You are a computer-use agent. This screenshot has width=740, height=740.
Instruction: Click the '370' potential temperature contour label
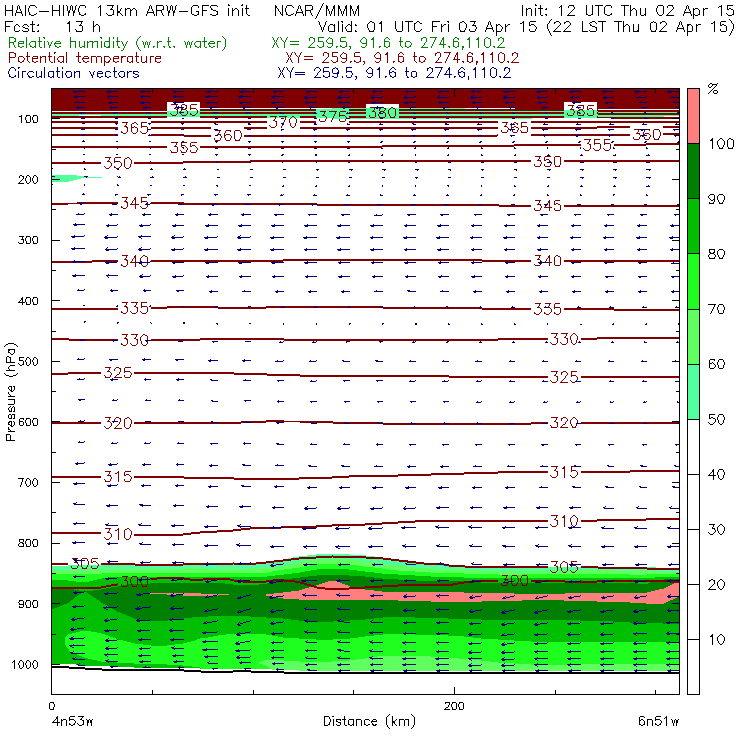pos(283,123)
